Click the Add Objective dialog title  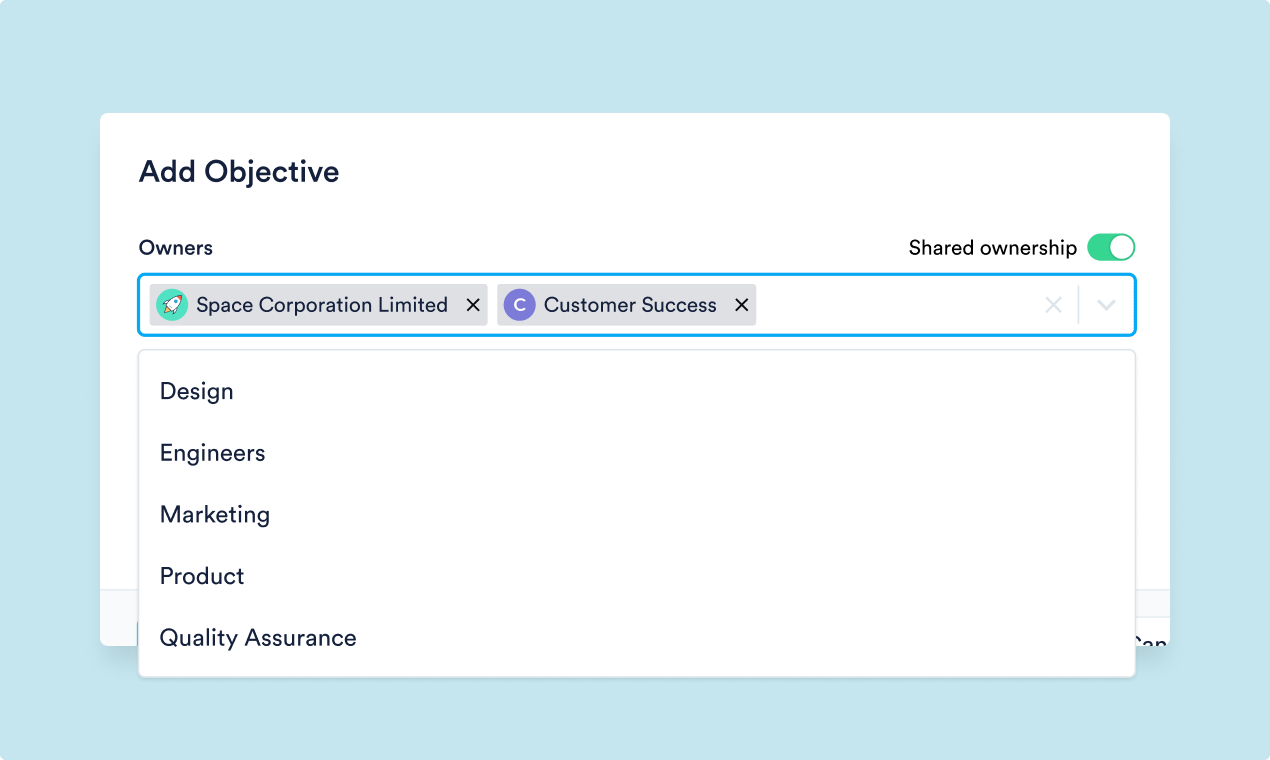pos(238,172)
